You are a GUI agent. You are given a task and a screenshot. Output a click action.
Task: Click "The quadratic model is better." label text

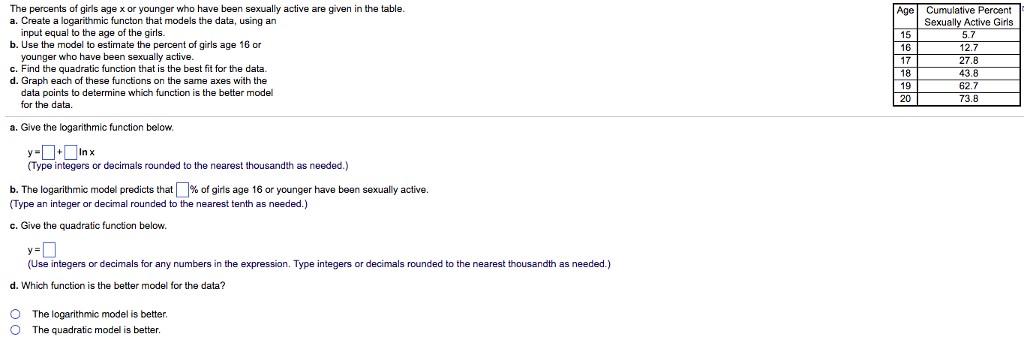click(x=97, y=330)
